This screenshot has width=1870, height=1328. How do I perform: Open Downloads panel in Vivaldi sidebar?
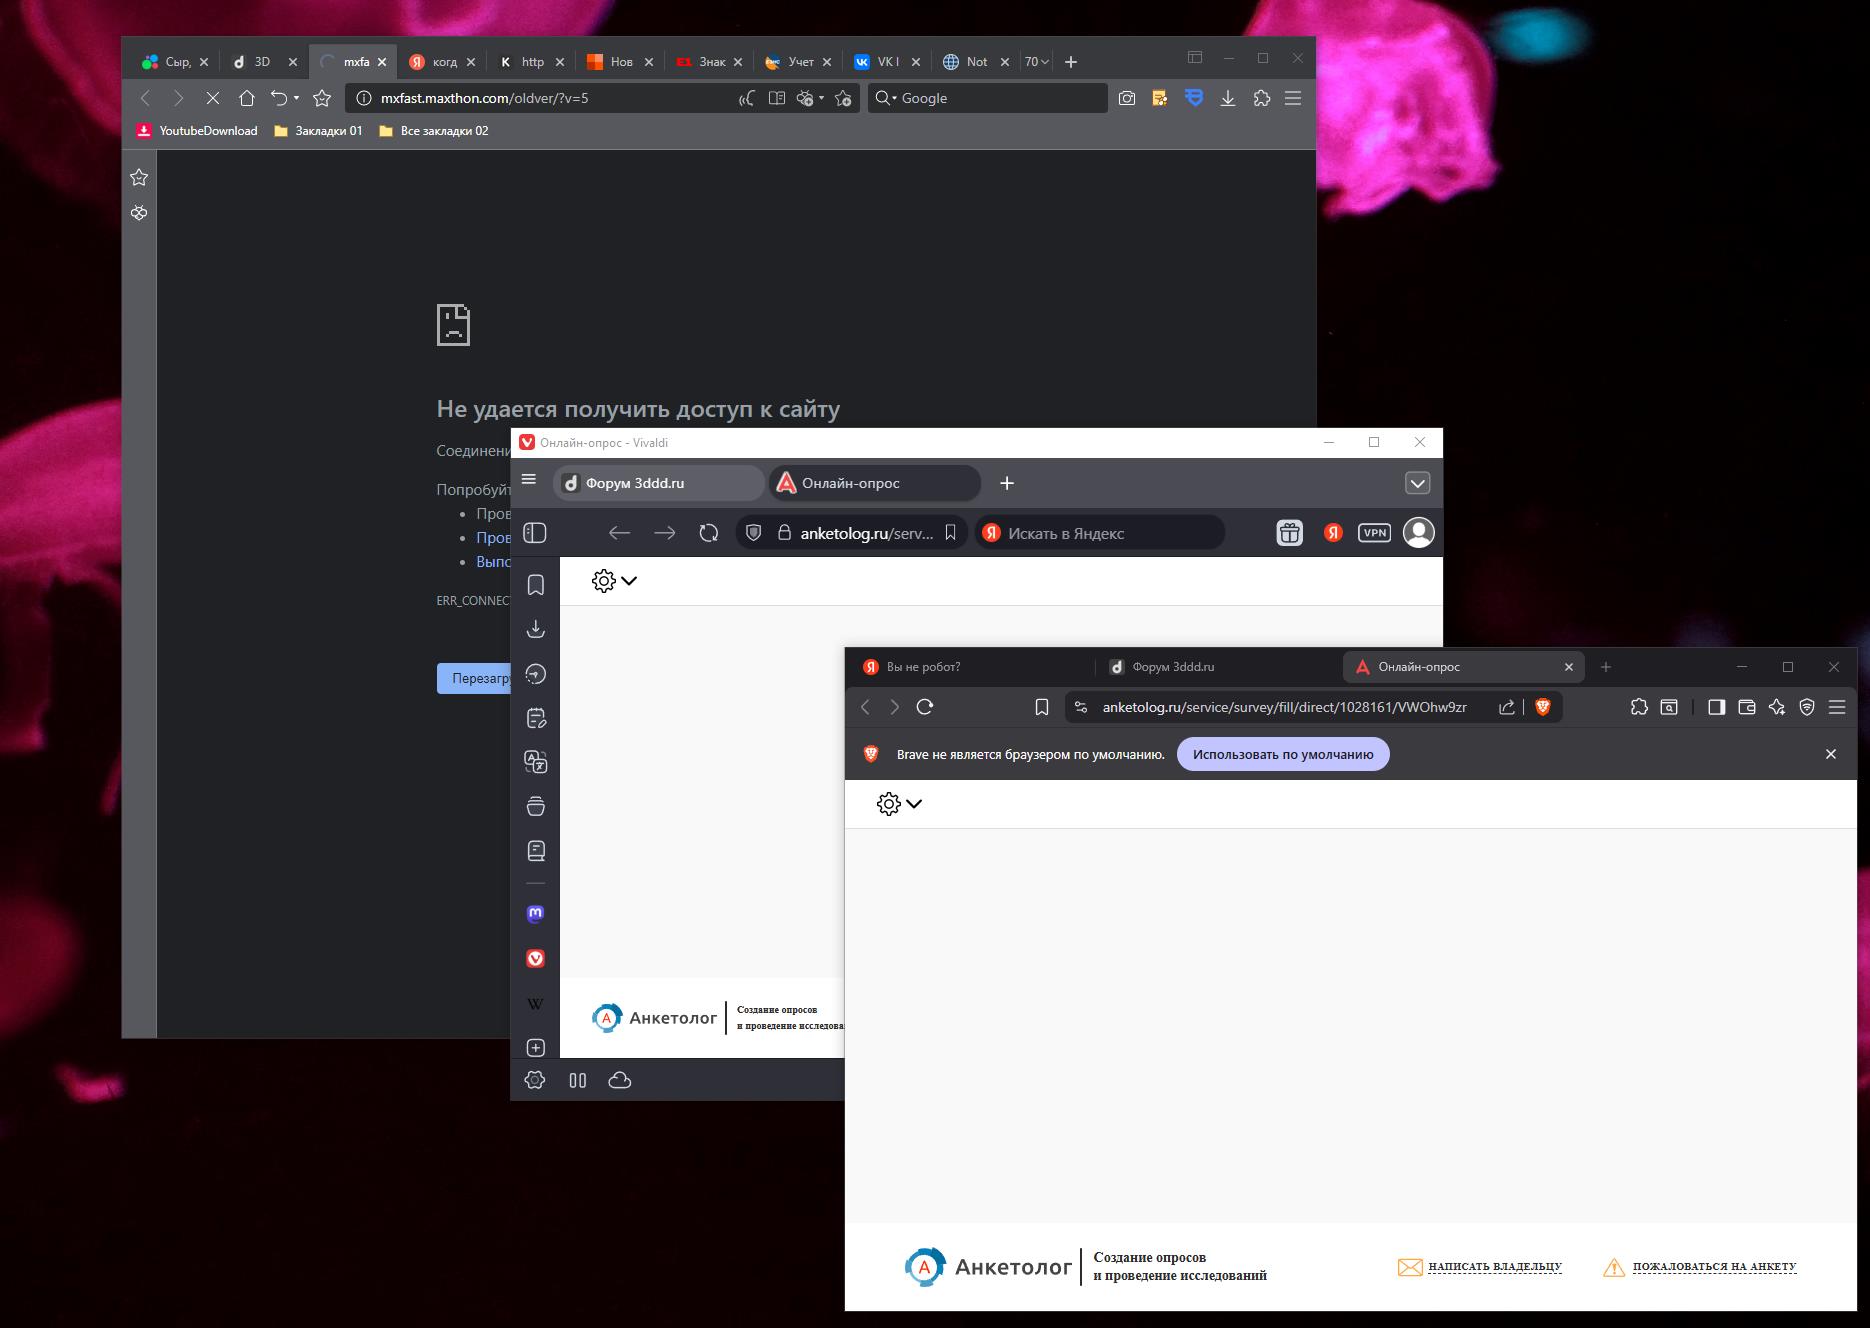(536, 629)
